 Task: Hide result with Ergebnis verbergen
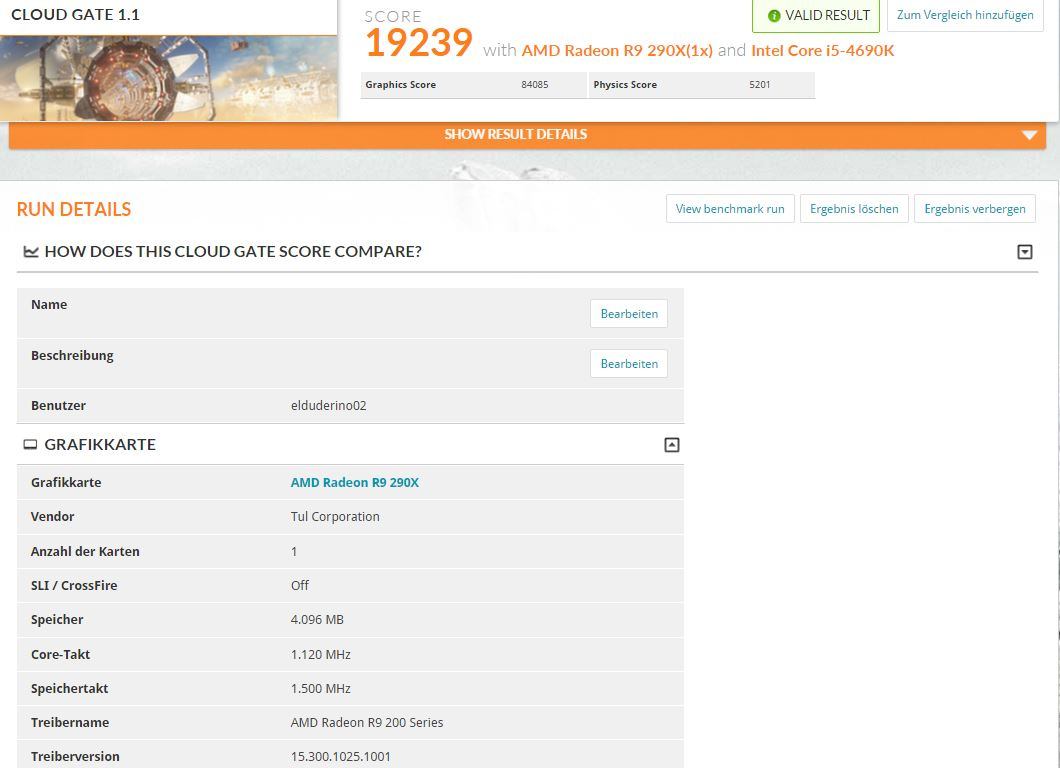pyautogui.click(x=975, y=208)
